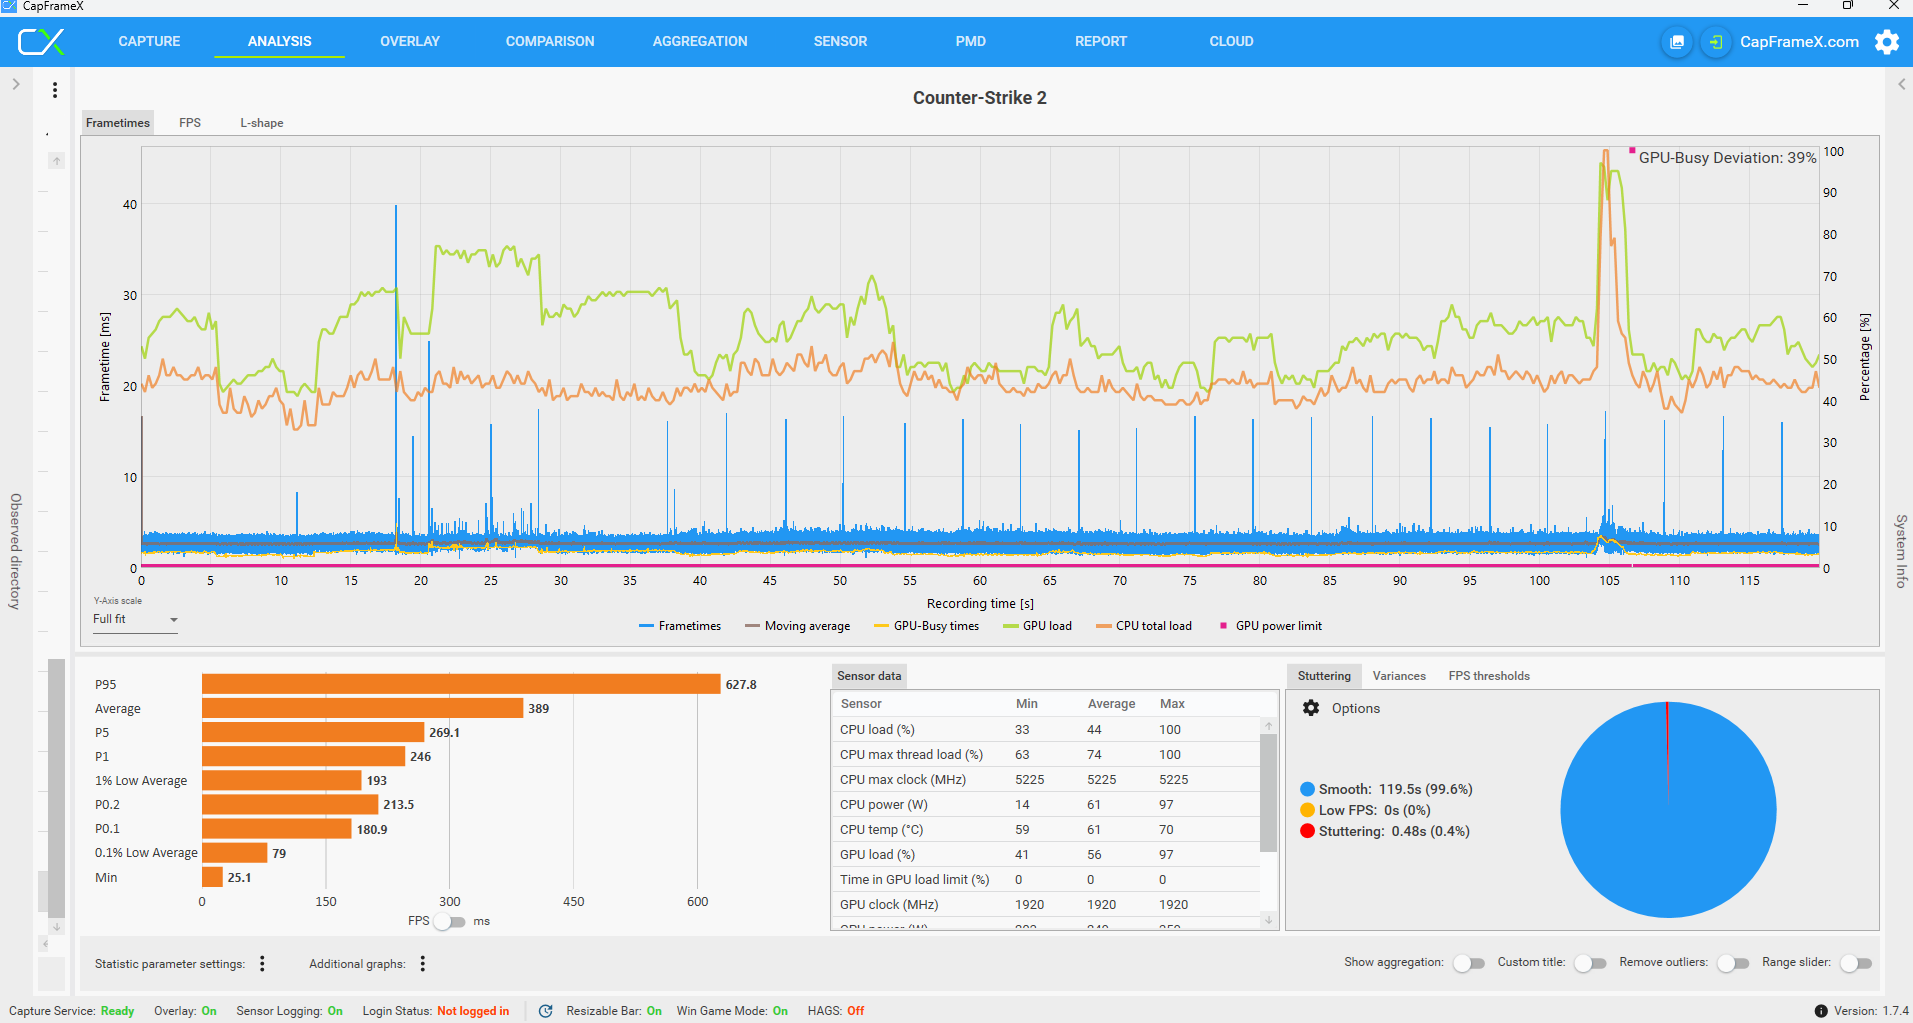Open Statistic parameter settings menu
This screenshot has width=1913, height=1023.
[x=262, y=963]
